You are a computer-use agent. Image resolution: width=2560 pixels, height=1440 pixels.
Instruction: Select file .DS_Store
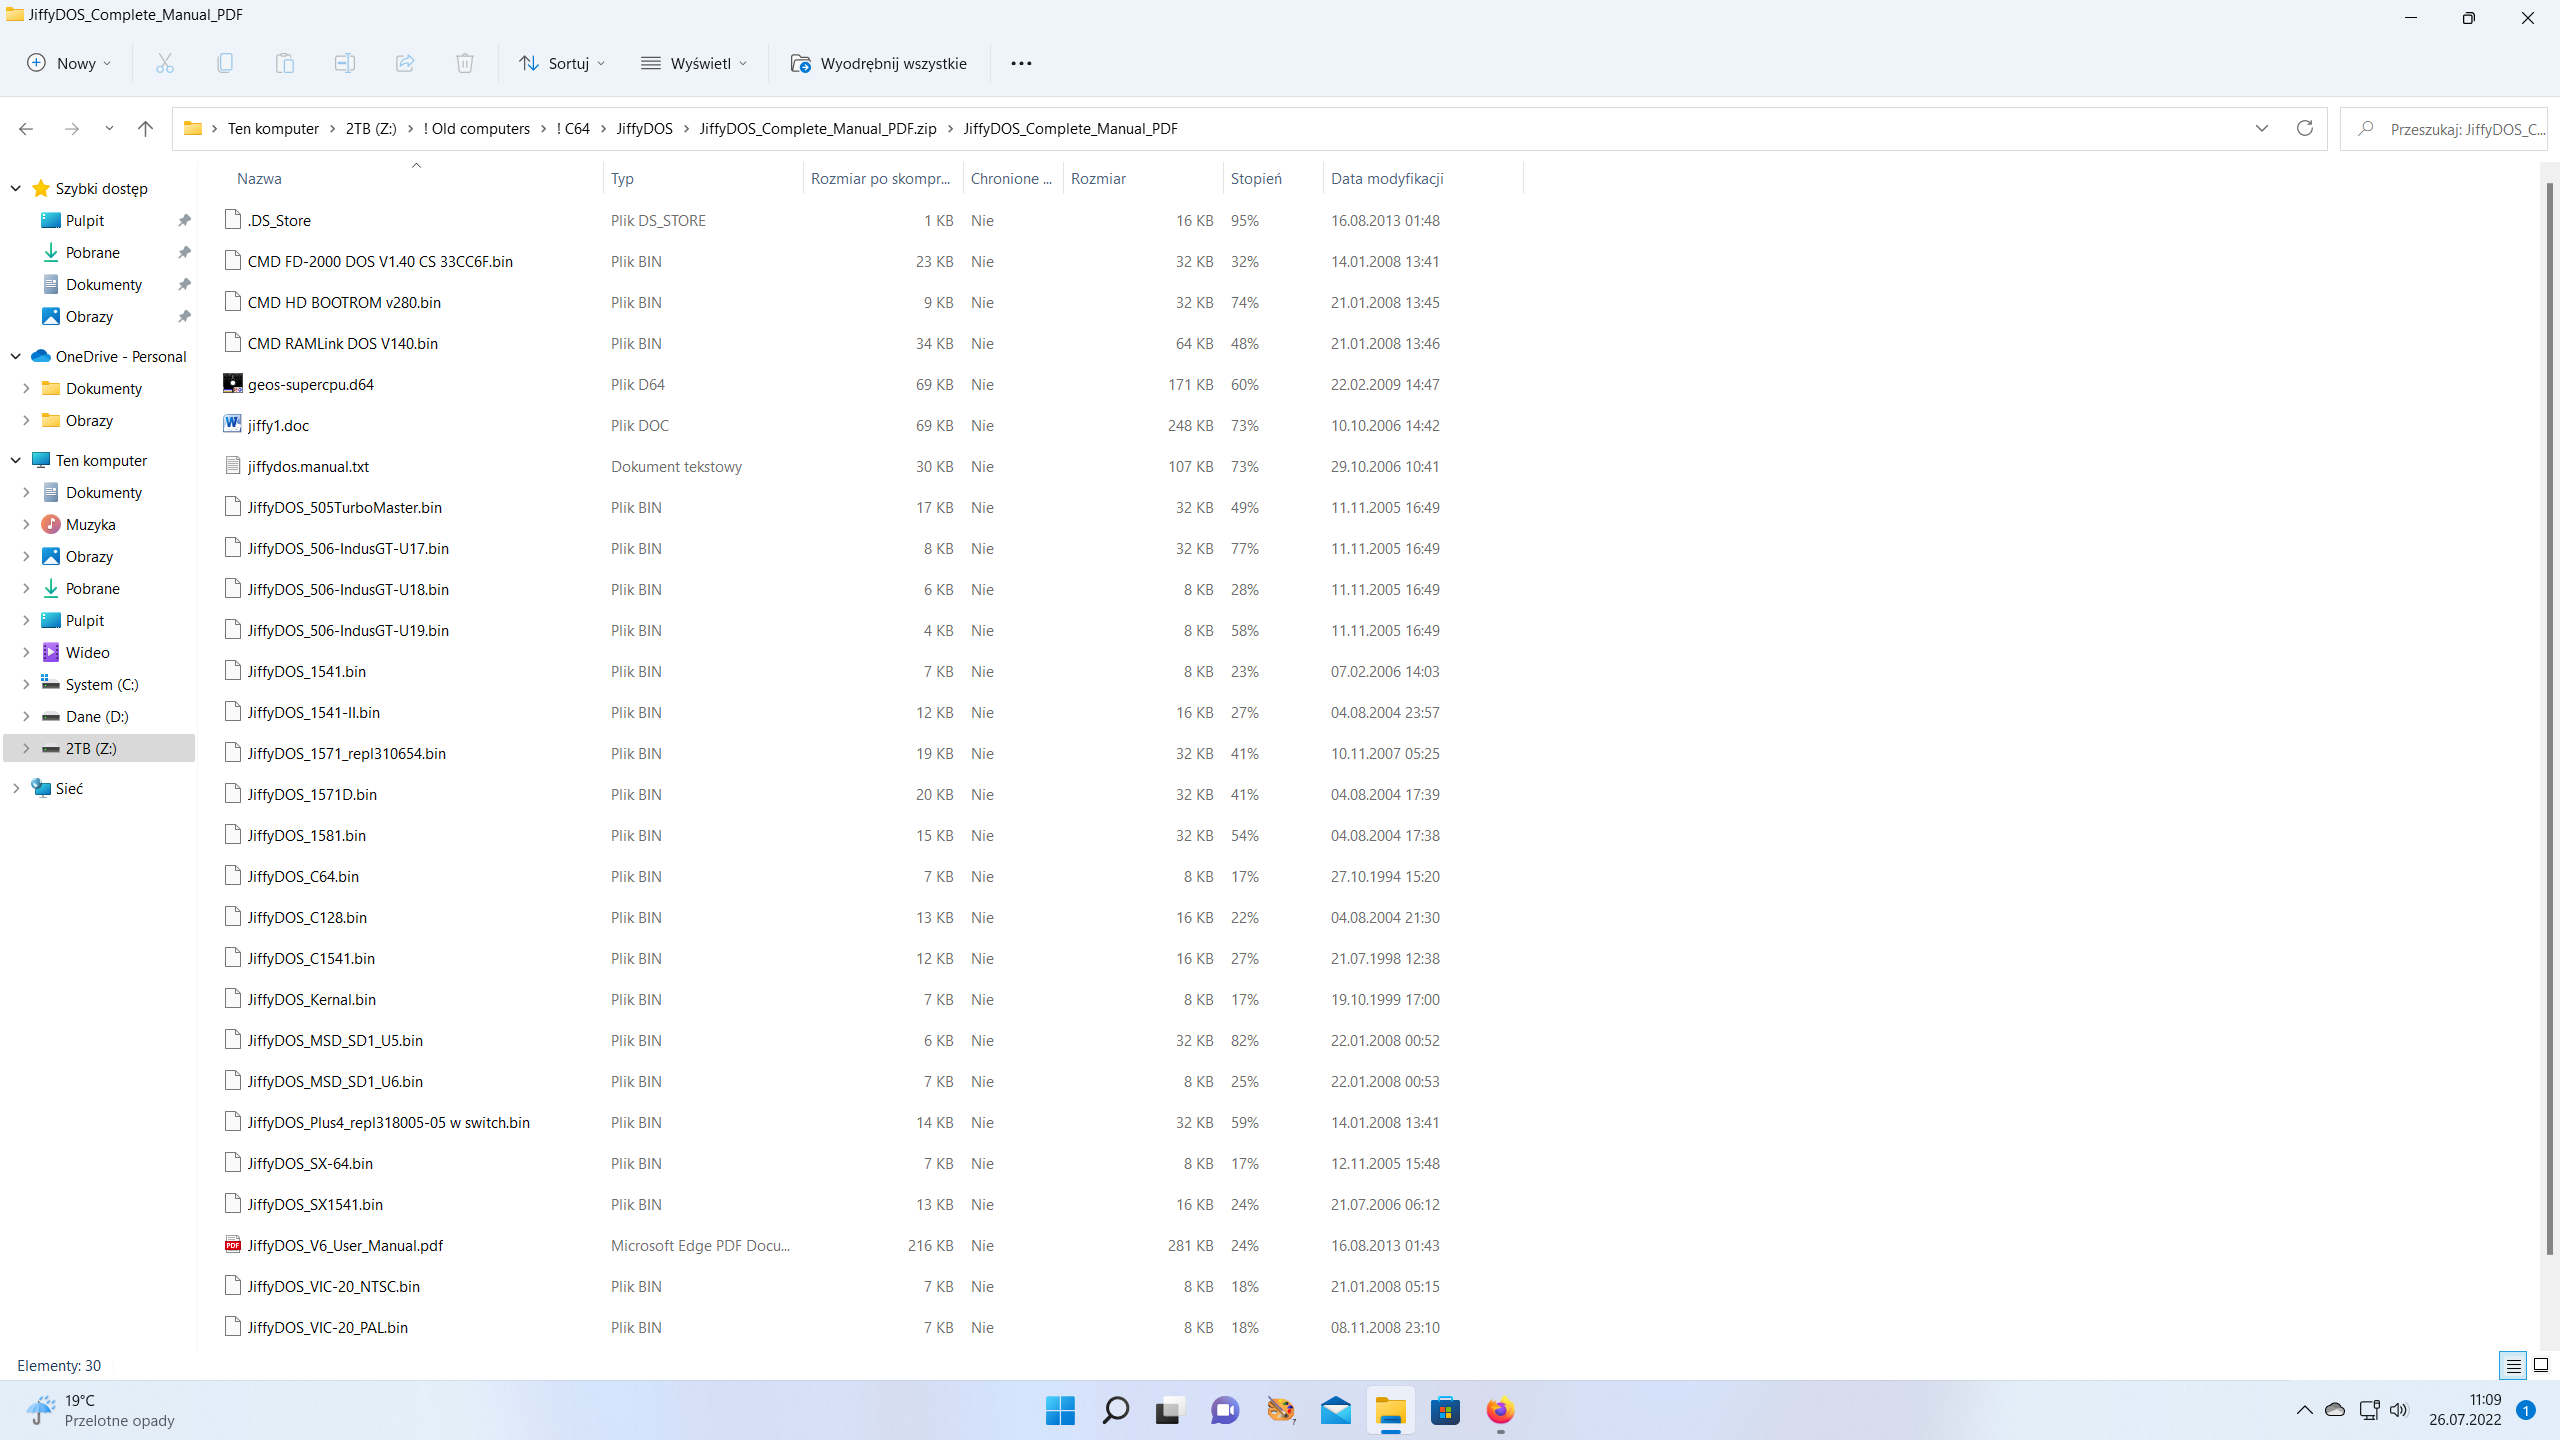(279, 220)
